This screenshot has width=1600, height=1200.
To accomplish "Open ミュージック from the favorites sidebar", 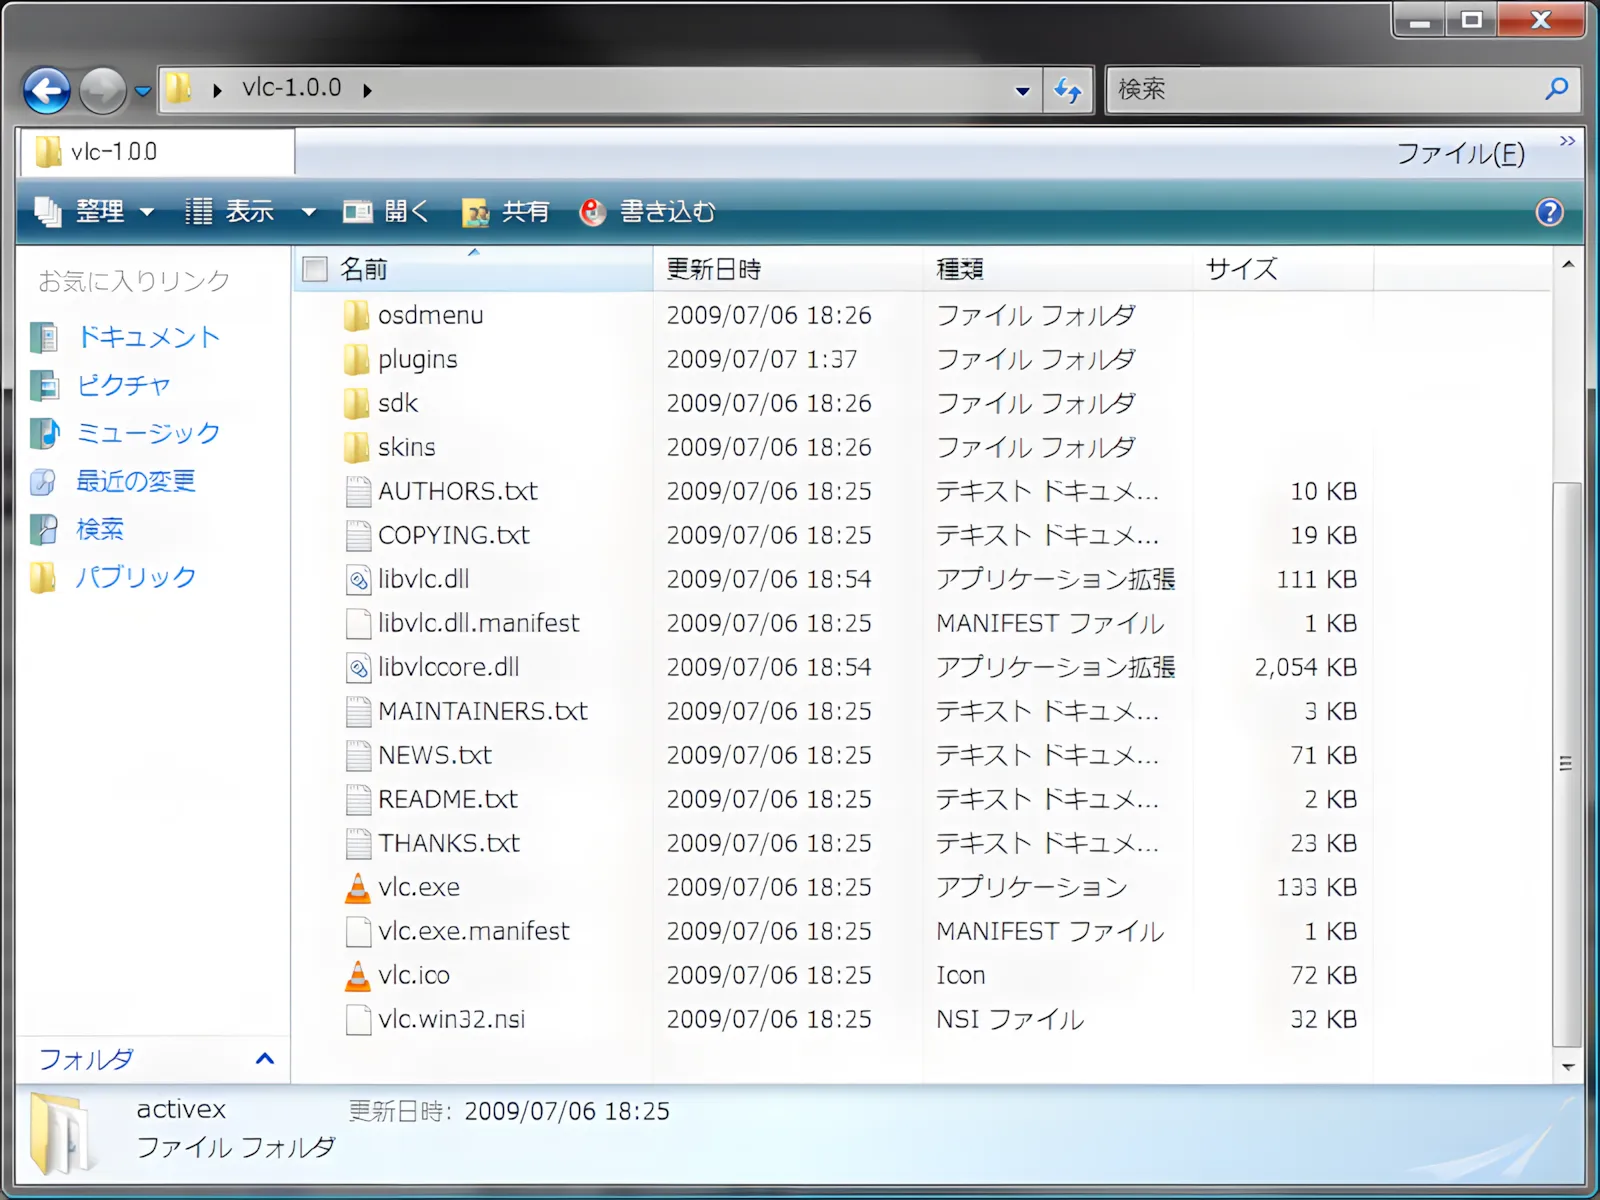I will click(x=147, y=433).
